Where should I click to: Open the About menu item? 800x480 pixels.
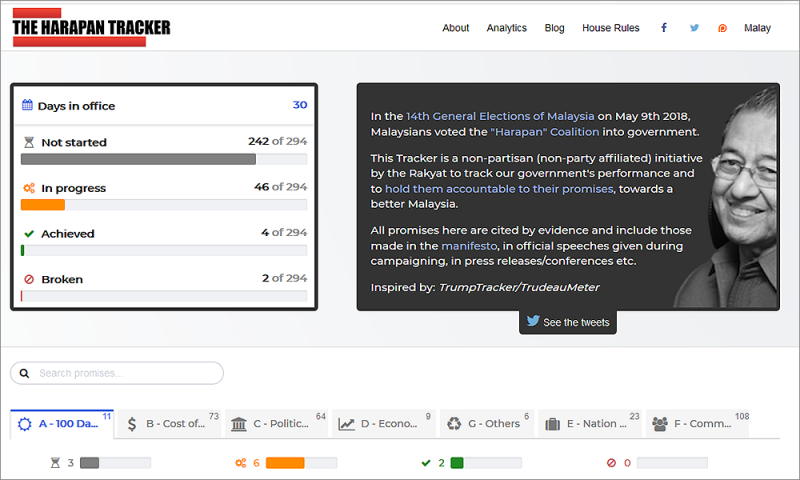coord(455,28)
